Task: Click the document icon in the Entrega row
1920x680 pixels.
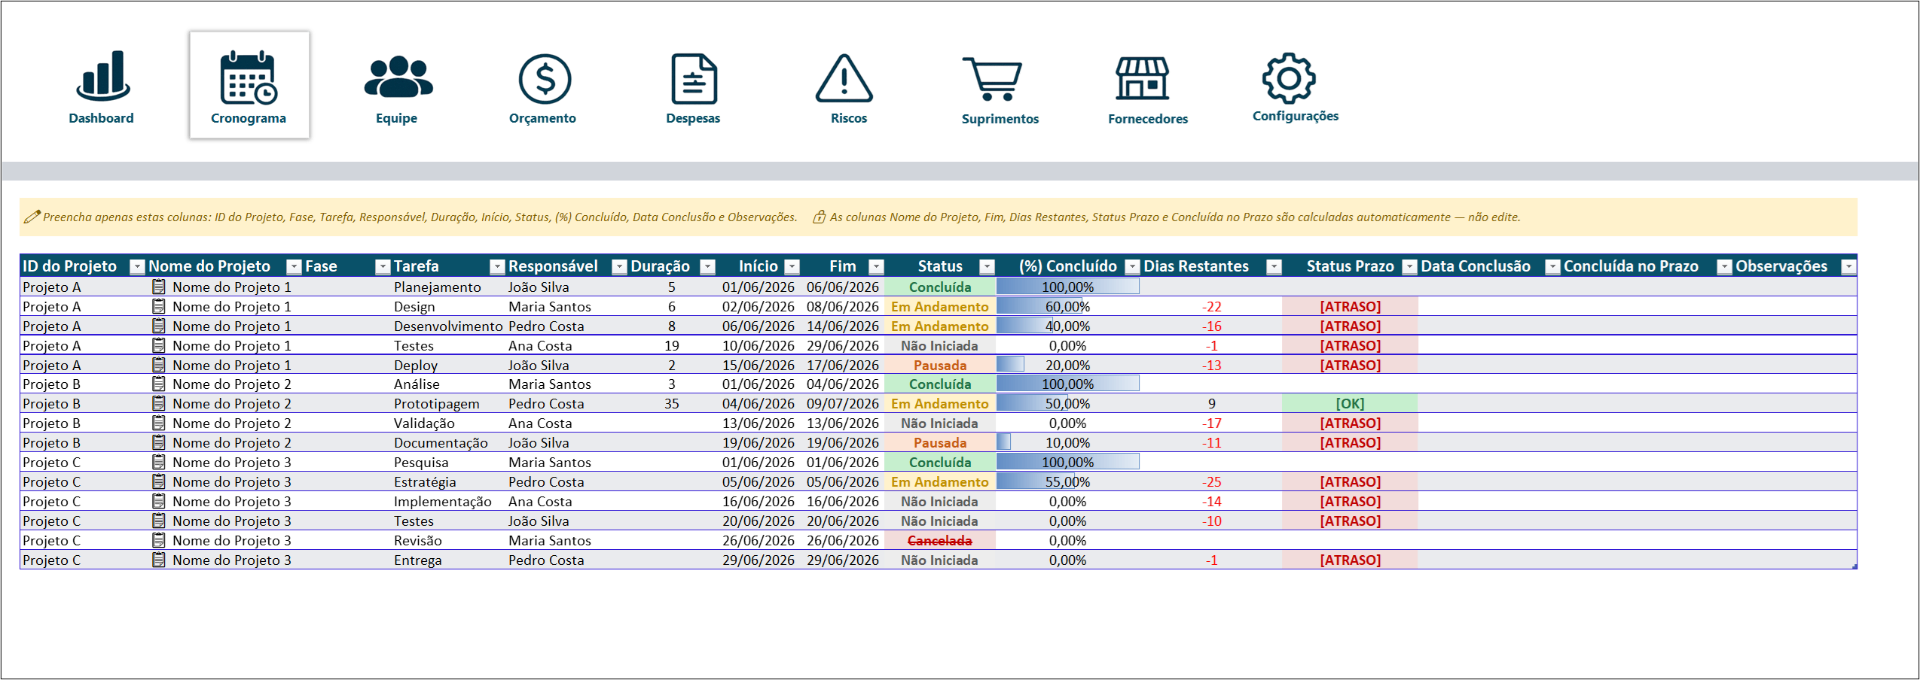Action: [158, 560]
